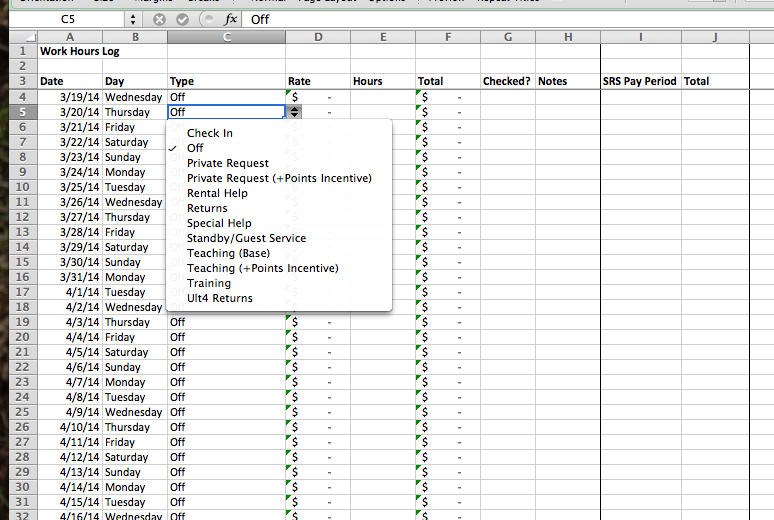Select column D header
The image size is (774, 520).
coord(317,37)
